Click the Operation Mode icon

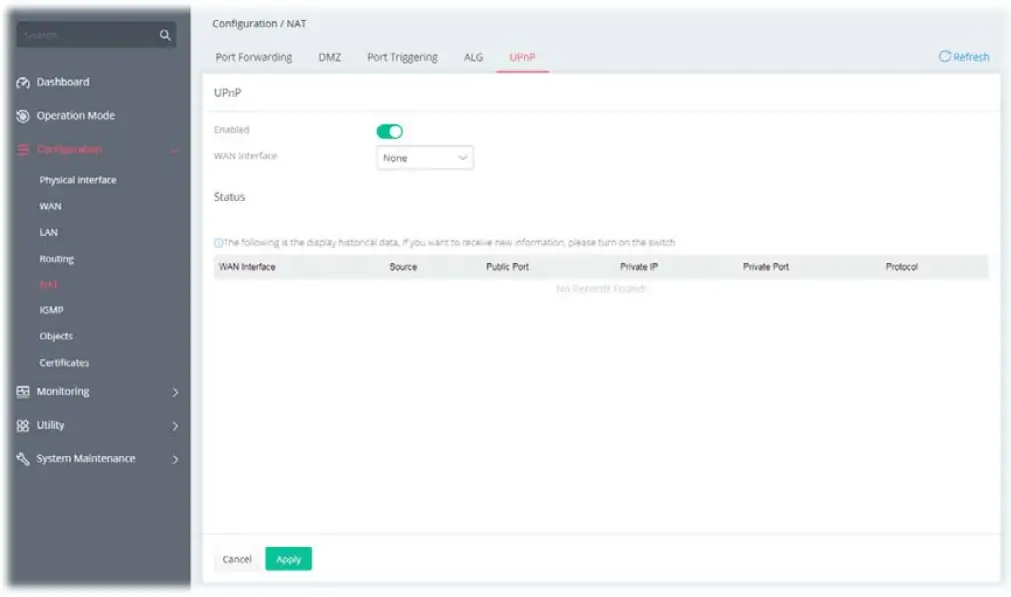click(23, 116)
